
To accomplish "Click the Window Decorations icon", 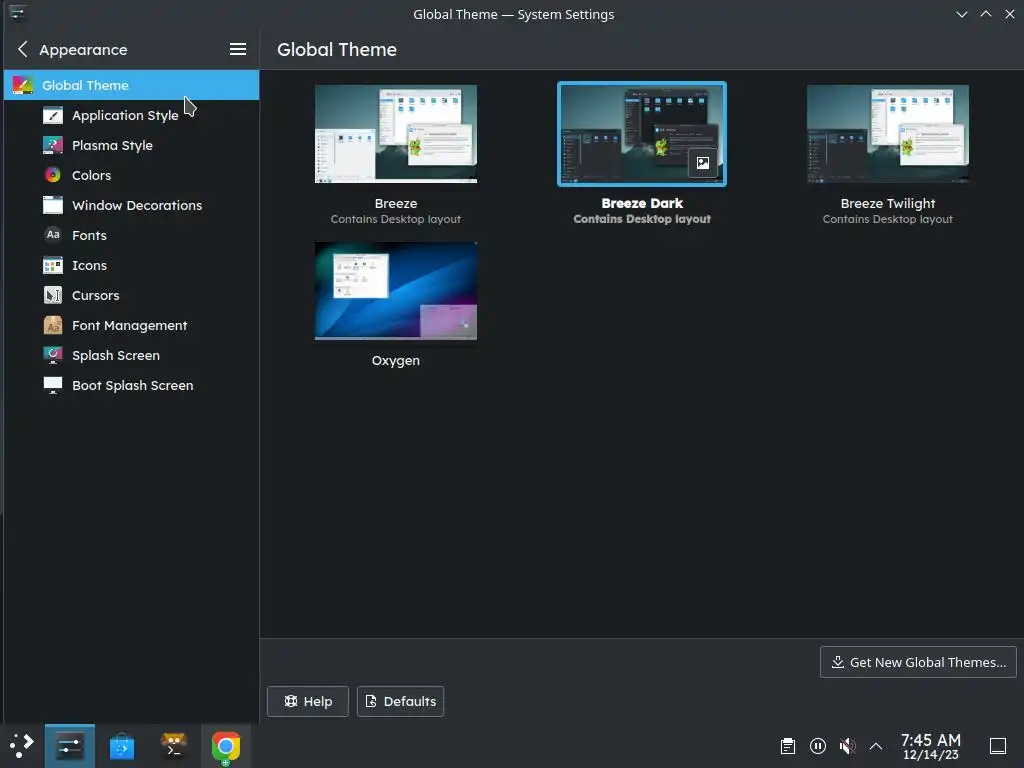I will [x=52, y=205].
